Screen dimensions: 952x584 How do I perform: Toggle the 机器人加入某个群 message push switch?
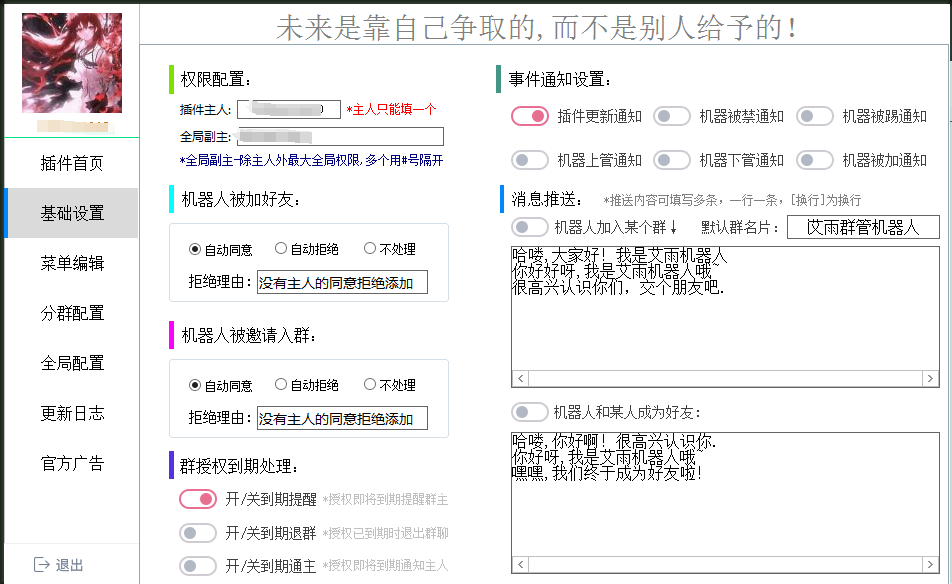[x=529, y=227]
